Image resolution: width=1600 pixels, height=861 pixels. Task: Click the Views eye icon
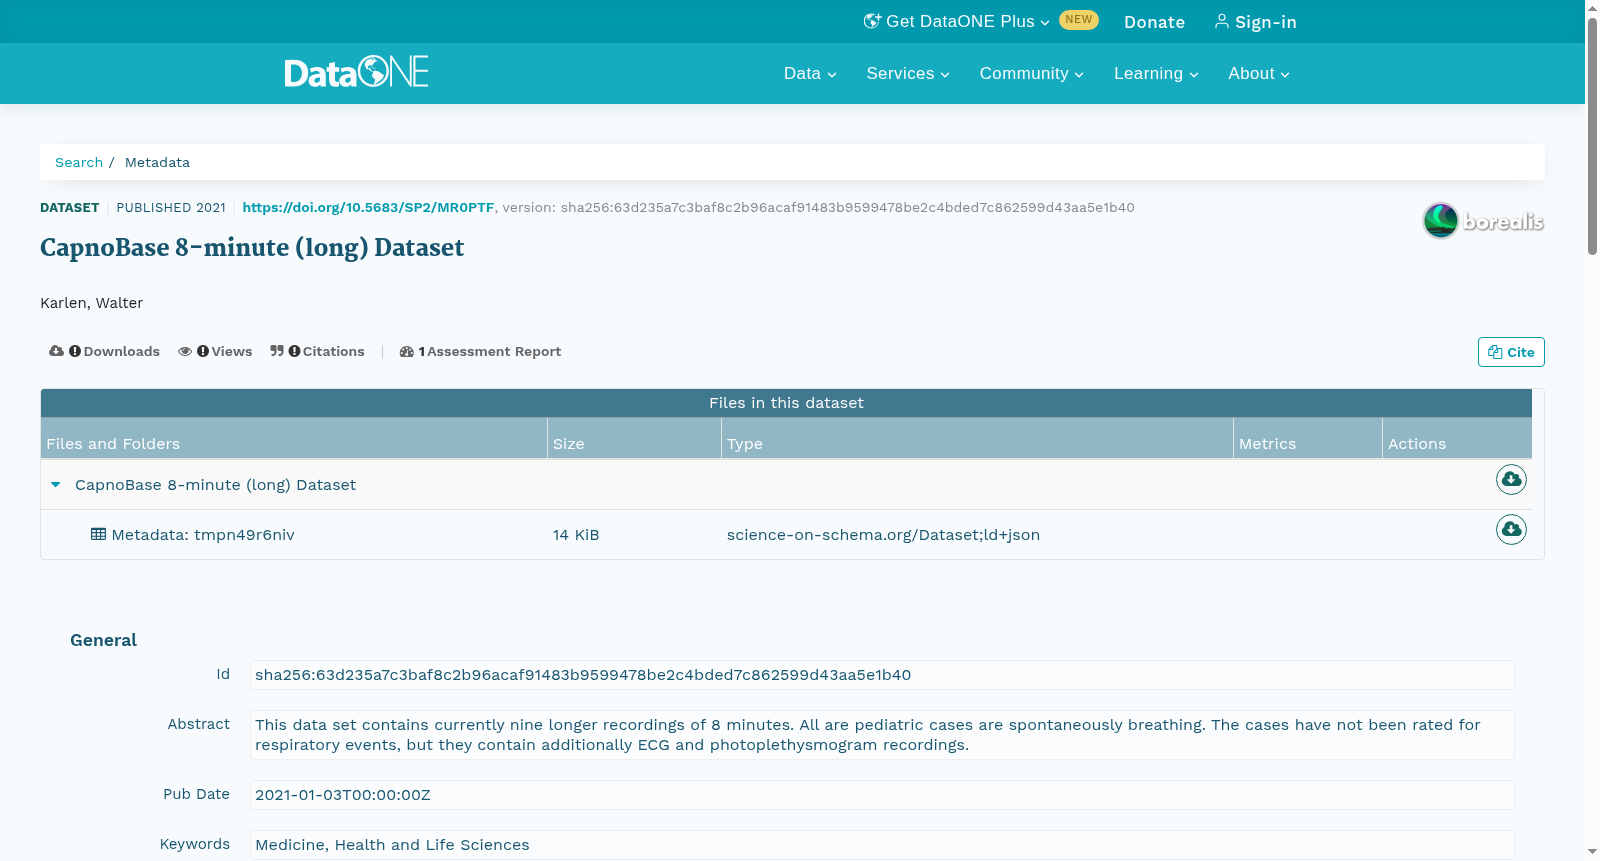click(185, 351)
